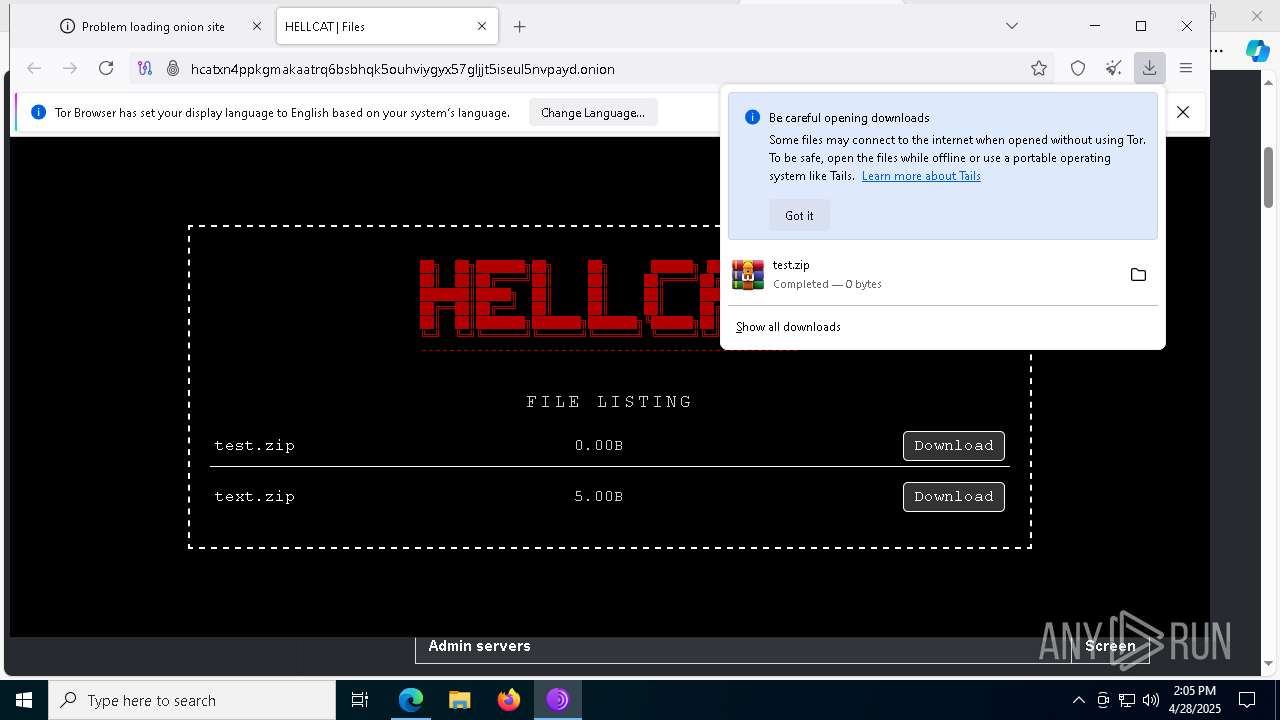Open a new browser tab
Image resolution: width=1280 pixels, height=720 pixels.
[519, 27]
